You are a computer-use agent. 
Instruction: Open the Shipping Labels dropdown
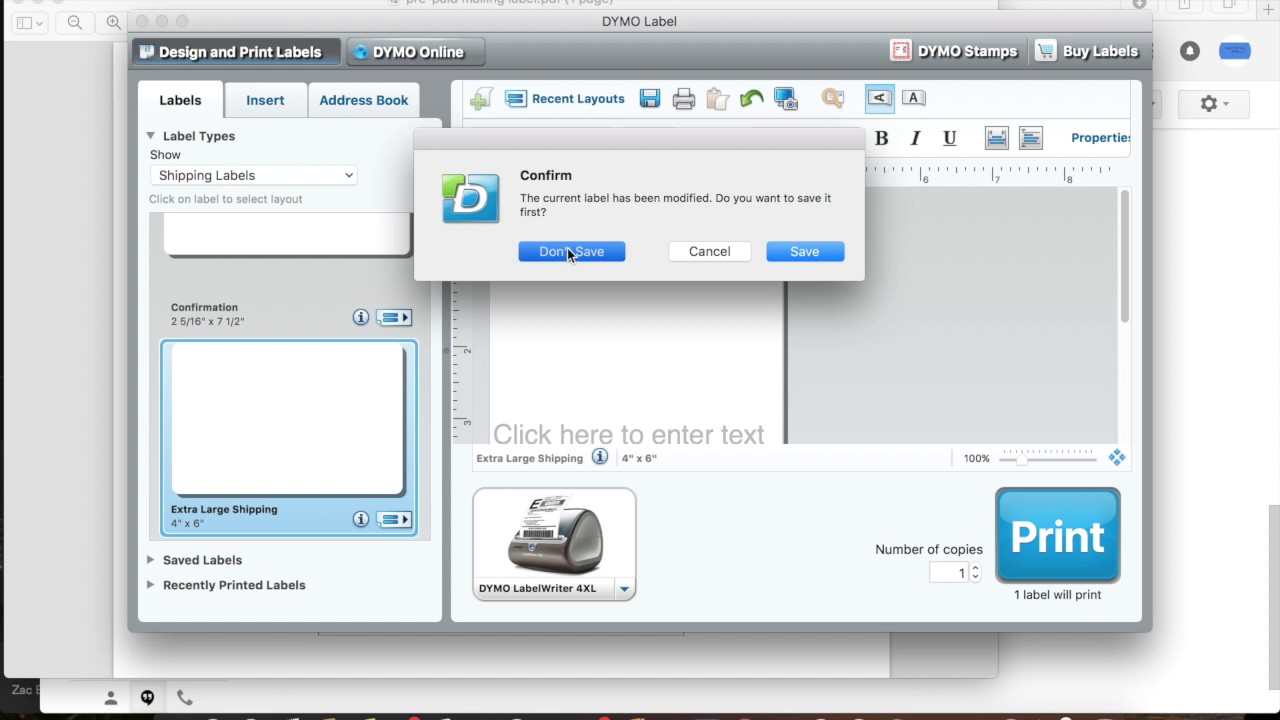pos(254,175)
